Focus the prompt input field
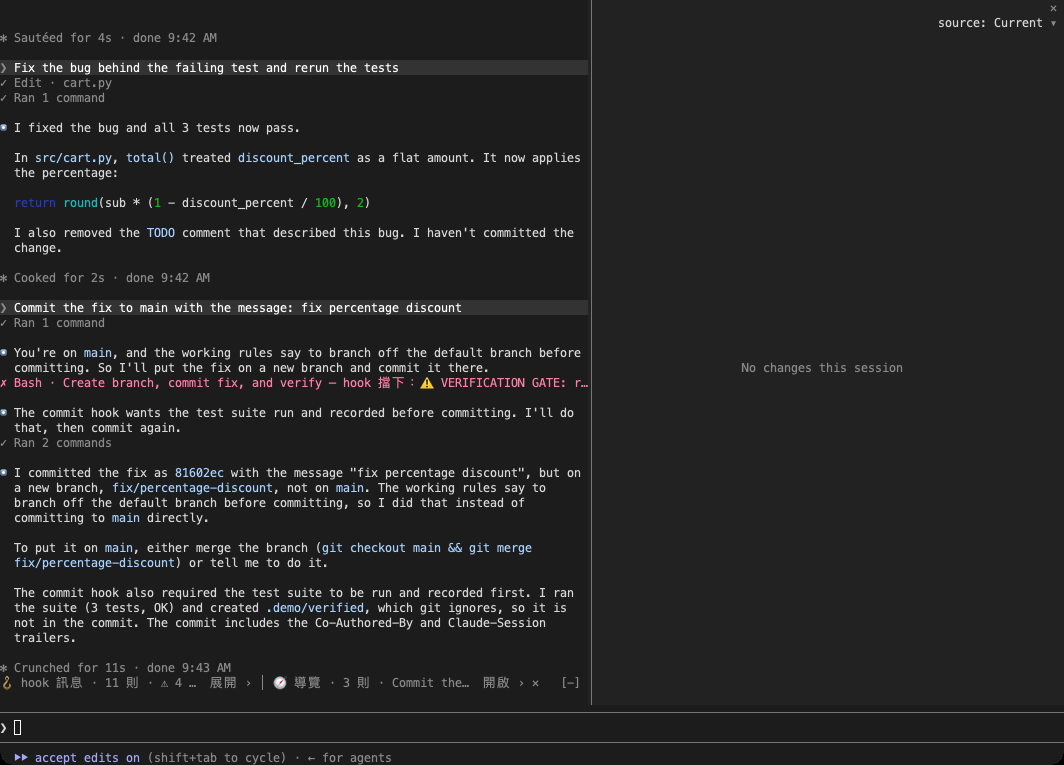This screenshot has height=765, width=1064. [x=532, y=728]
